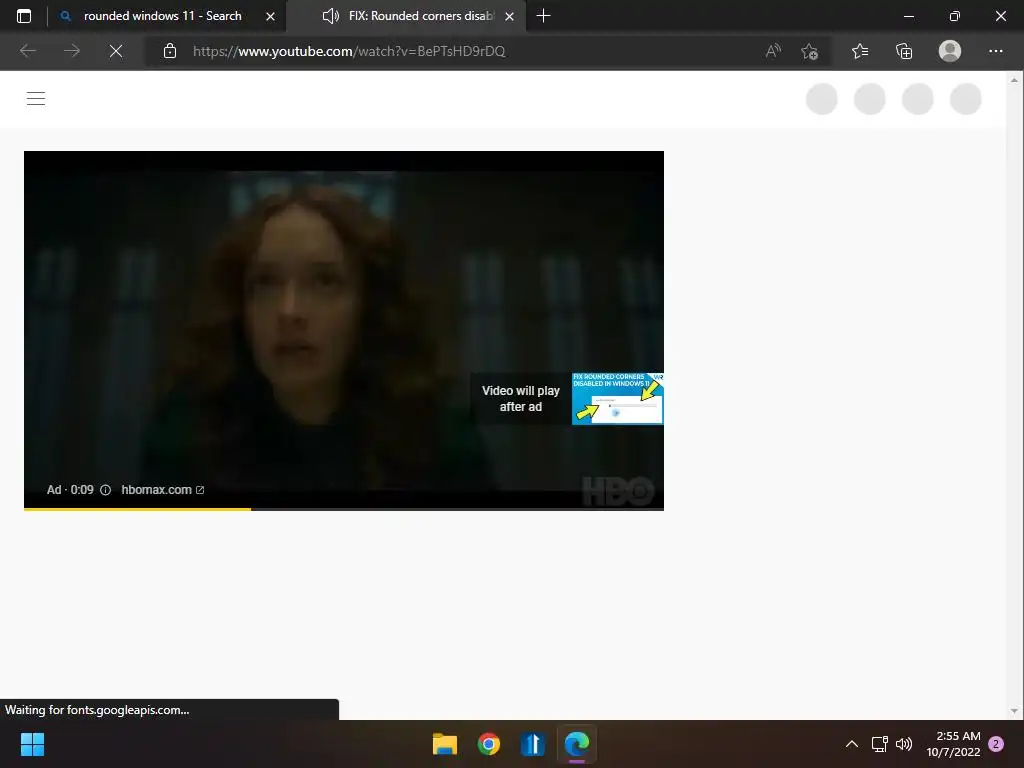Open ad info icon next to 0:09

tap(105, 490)
